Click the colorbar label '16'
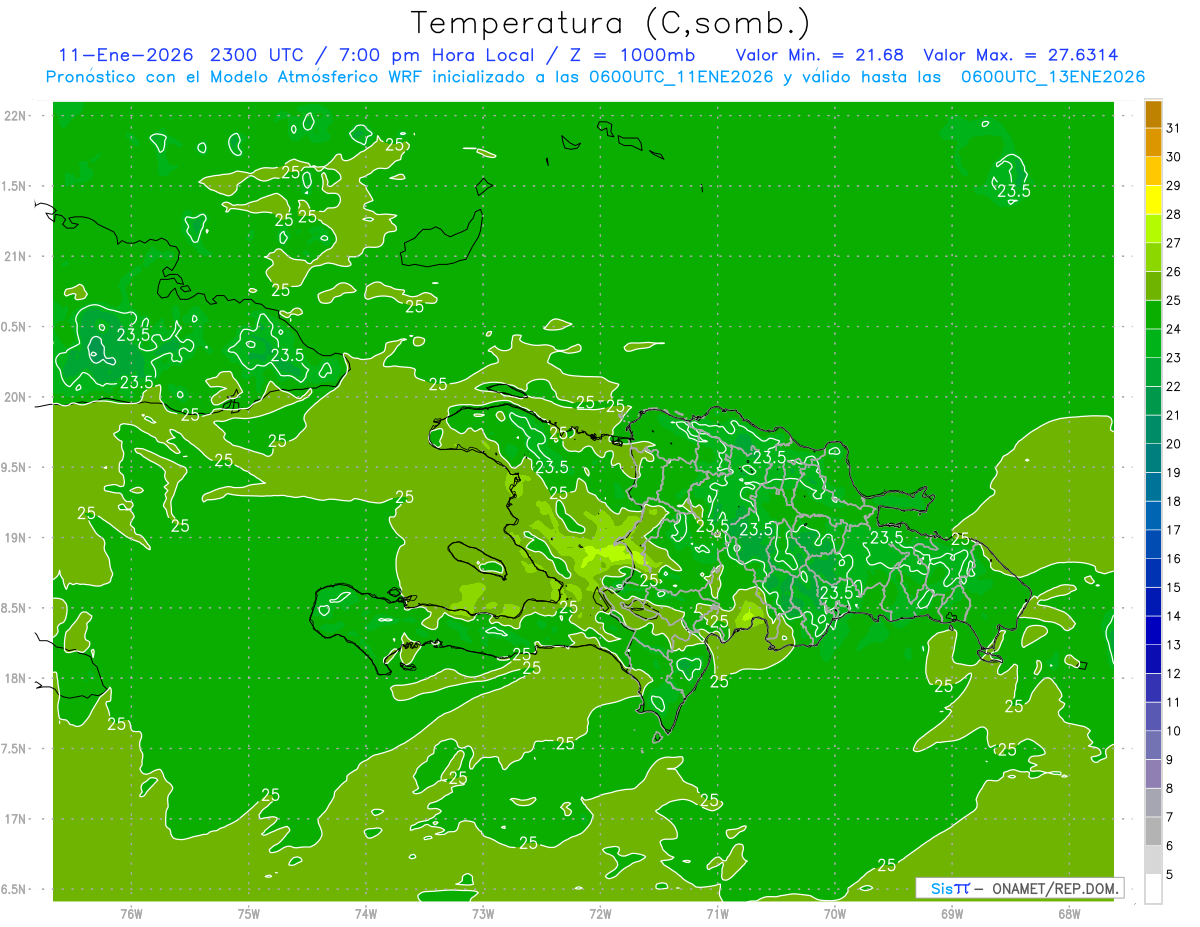The height and width of the screenshot is (927, 1200). [x=1174, y=559]
